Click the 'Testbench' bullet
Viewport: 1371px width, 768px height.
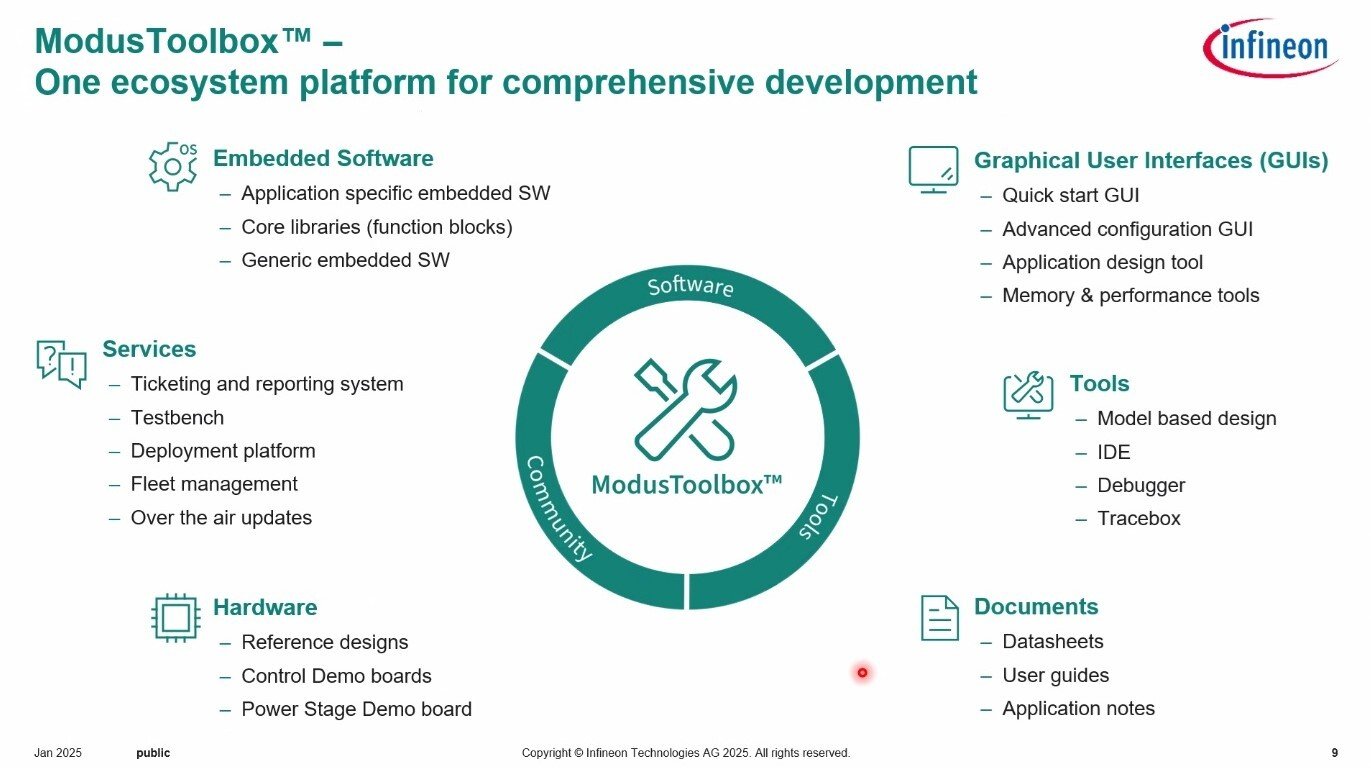coord(177,418)
